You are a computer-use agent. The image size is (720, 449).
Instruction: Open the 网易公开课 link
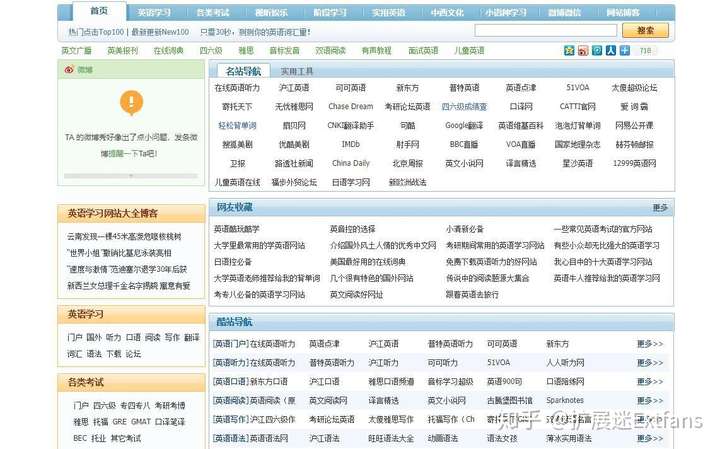coord(634,125)
